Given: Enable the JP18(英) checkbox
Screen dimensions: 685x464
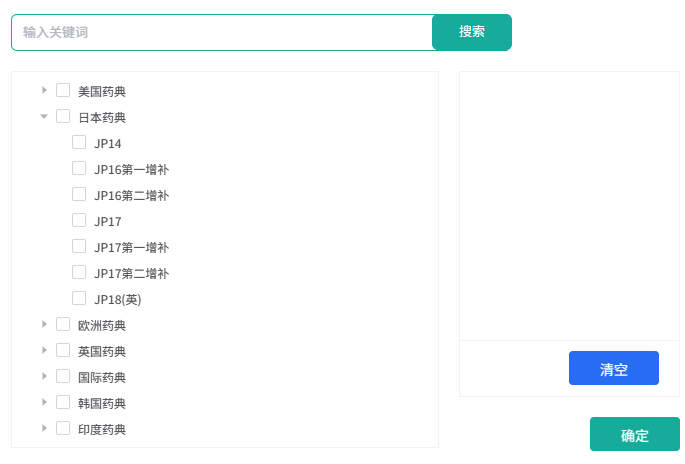Looking at the screenshot, I should tap(79, 298).
